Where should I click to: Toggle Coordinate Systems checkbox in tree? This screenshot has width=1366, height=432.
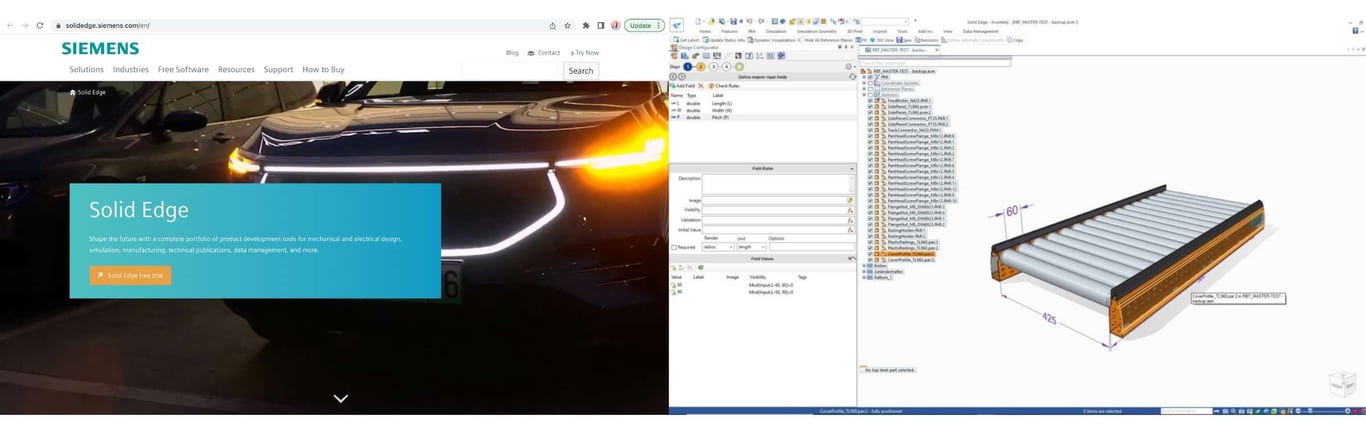[870, 83]
